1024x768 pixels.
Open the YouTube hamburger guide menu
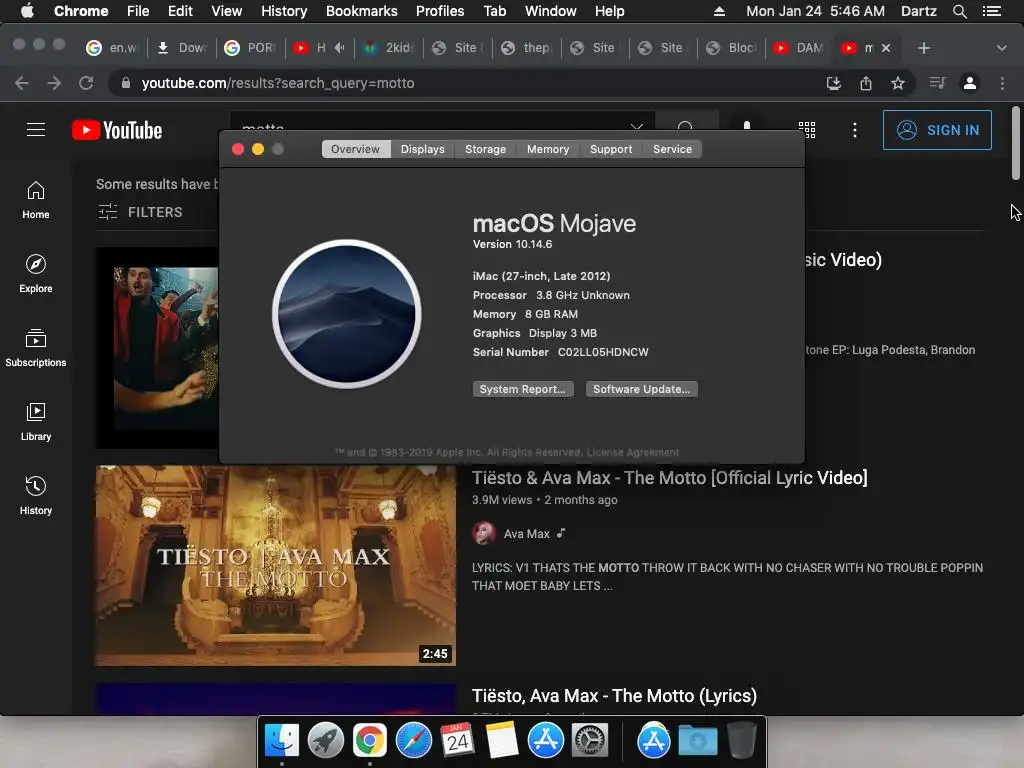pyautogui.click(x=36, y=130)
